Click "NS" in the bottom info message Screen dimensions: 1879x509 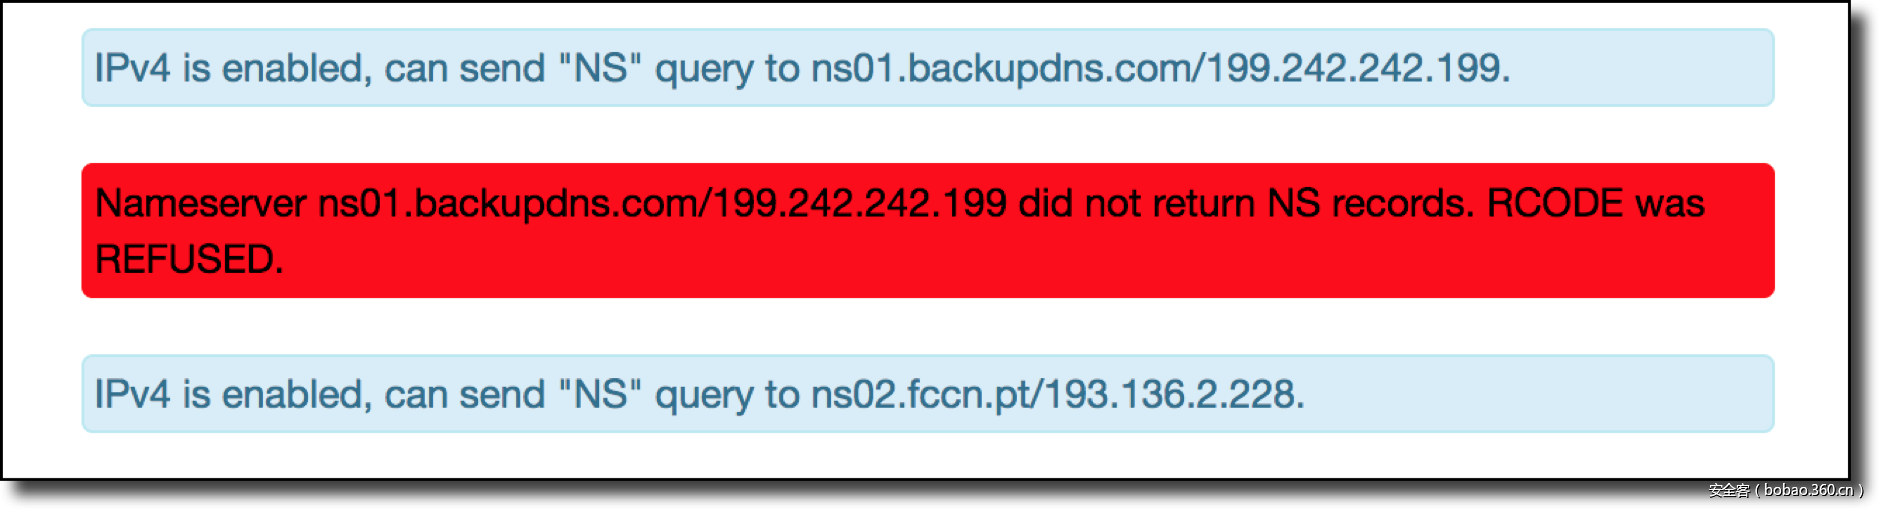pos(600,394)
